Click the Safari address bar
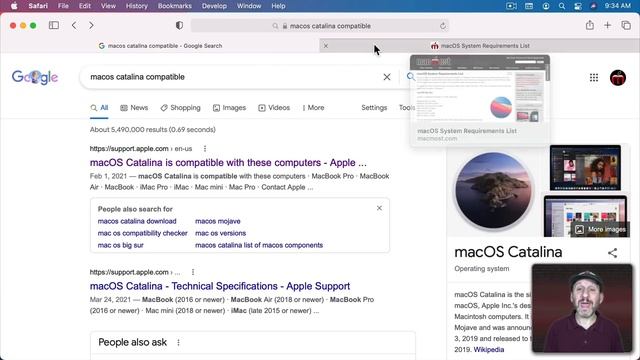Image resolution: width=640 pixels, height=360 pixels. point(320,26)
